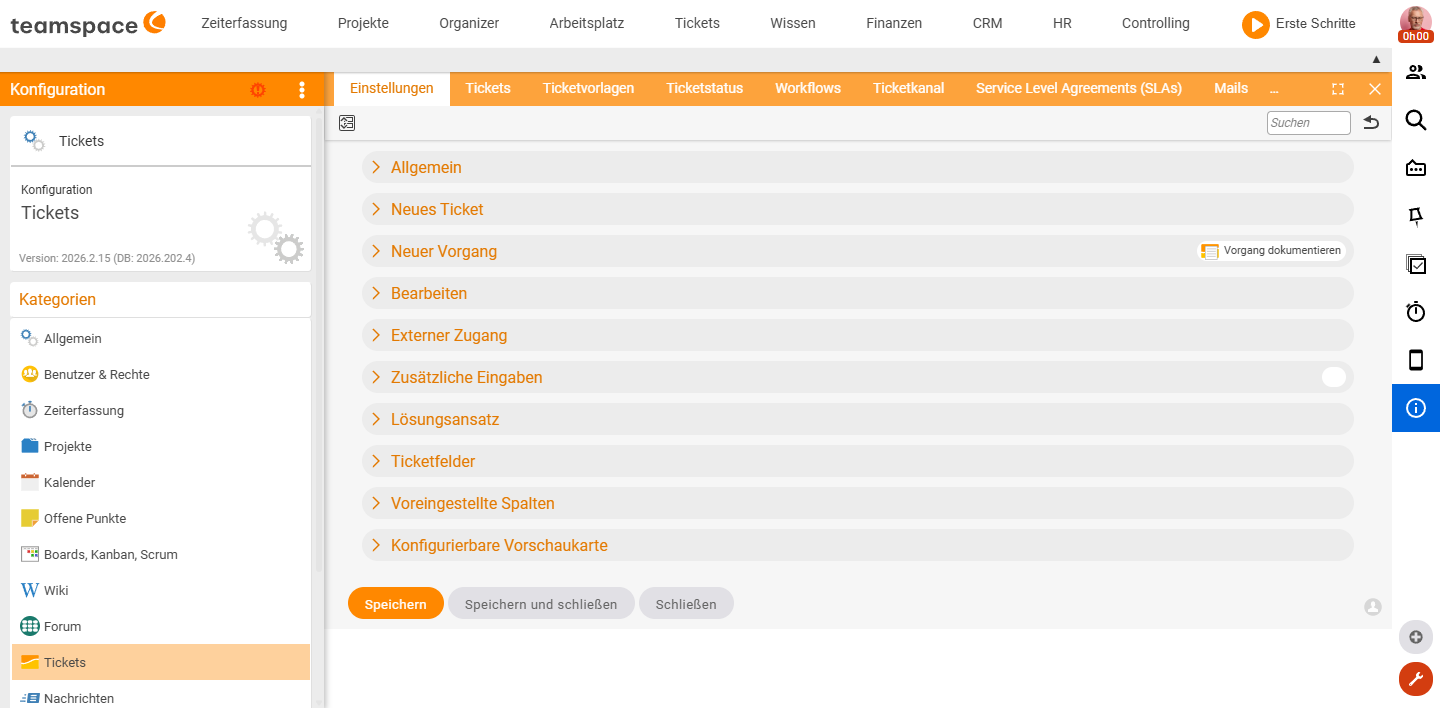Screen dimensions: 1440x708
Task: Open the Finanzen top menu
Action: tap(894, 23)
